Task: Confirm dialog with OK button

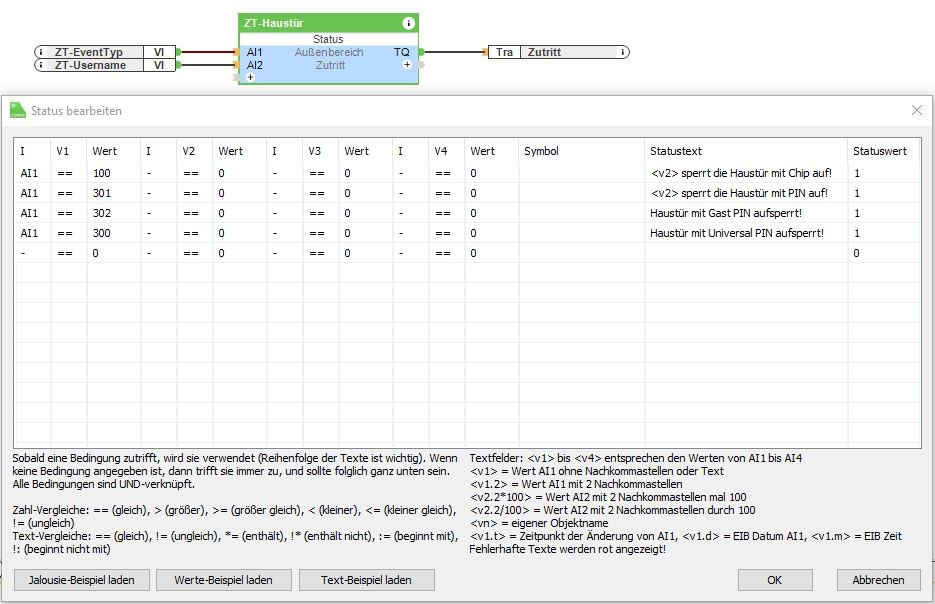Action: pos(775,580)
